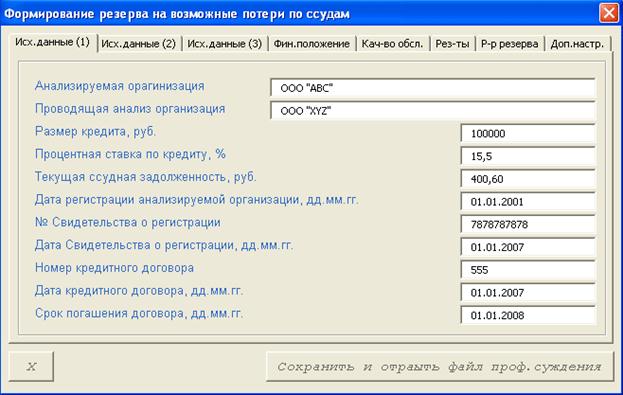Close the dialog with the red title-bar X
623x395 pixels.
click(609, 13)
